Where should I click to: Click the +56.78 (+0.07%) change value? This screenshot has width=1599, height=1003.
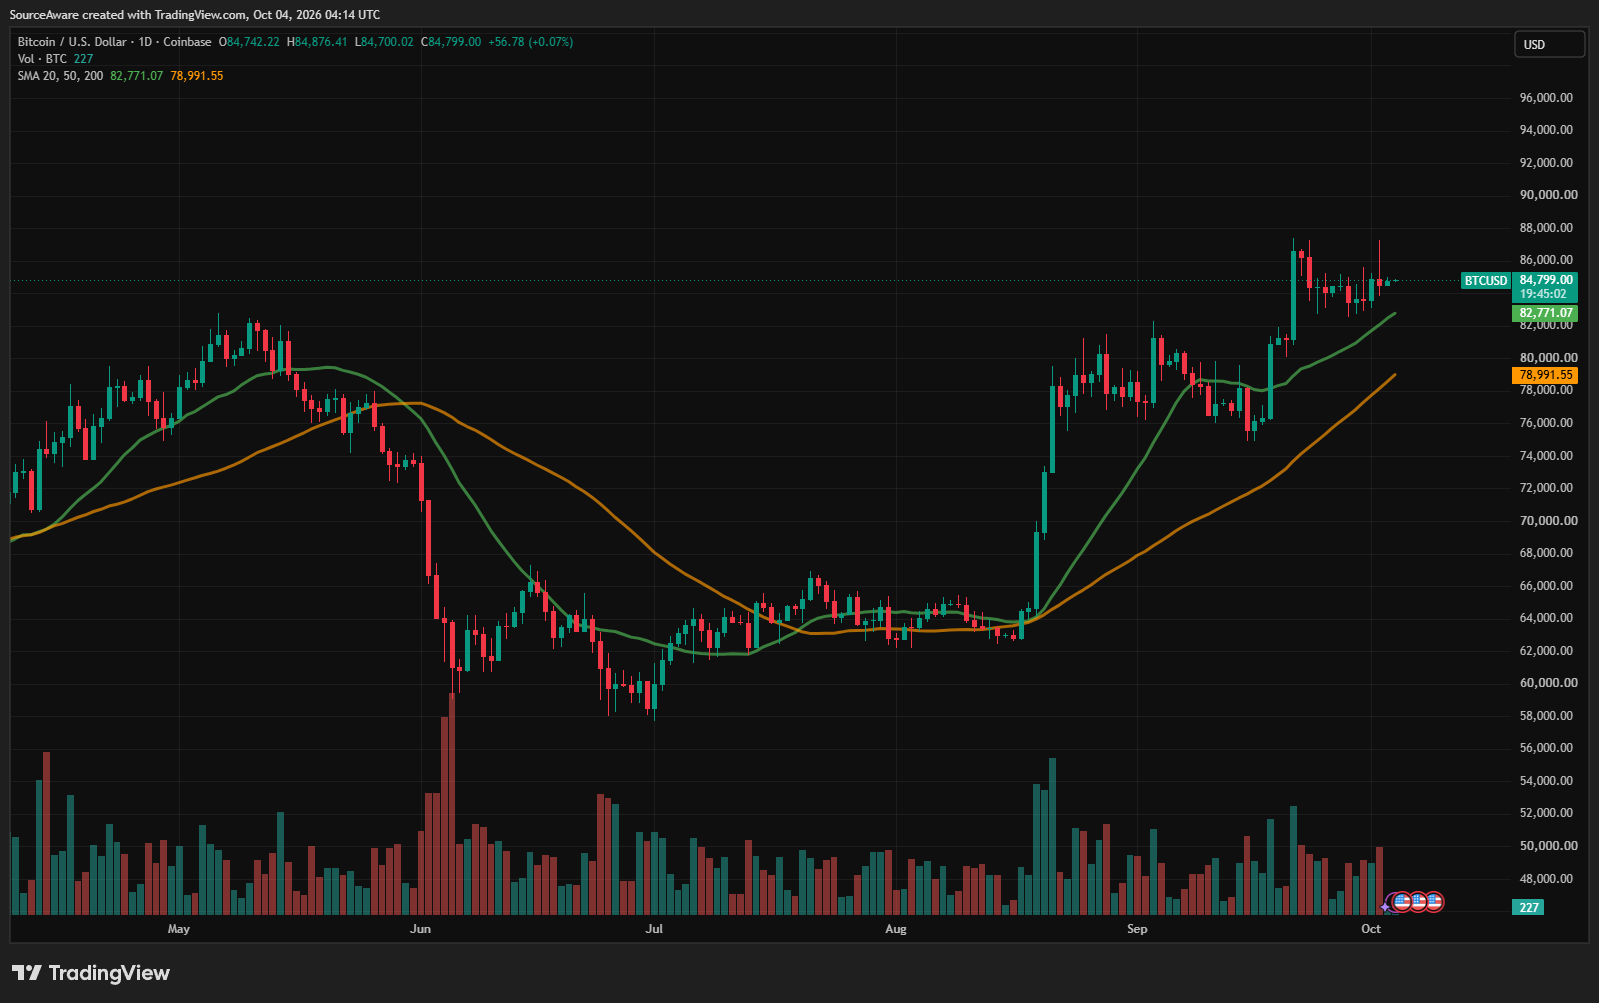click(x=531, y=42)
